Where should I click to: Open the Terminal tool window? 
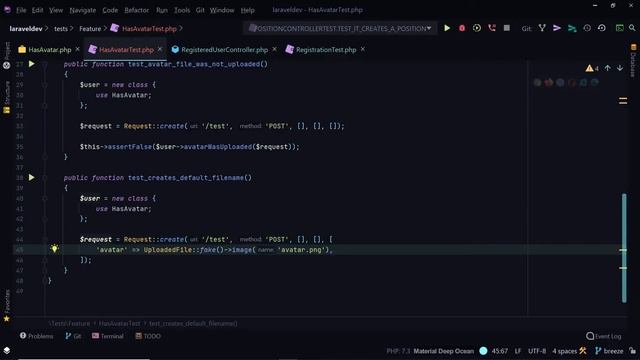[x=108, y=336]
